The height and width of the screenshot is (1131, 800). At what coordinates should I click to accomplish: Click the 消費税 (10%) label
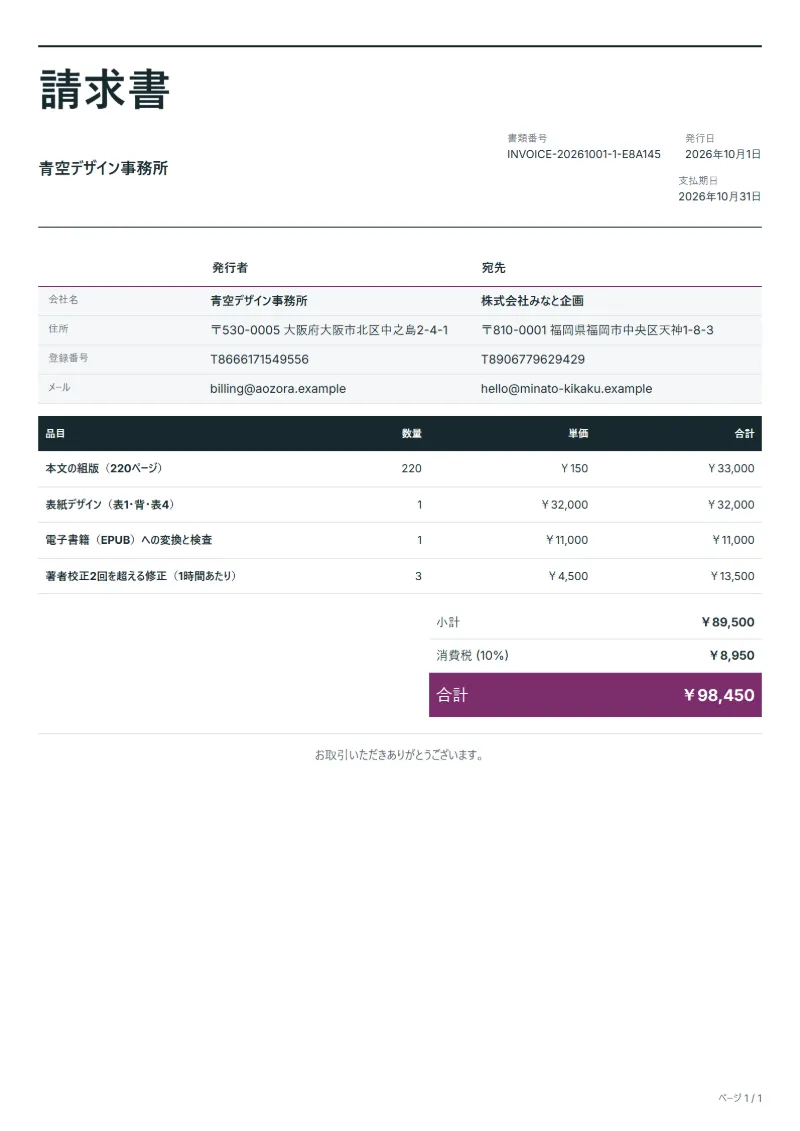coord(472,656)
